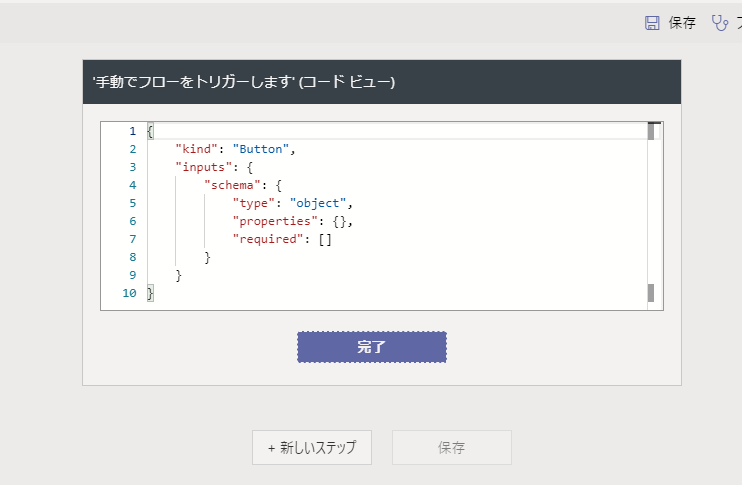Click the "required" key on line 7
Image resolution: width=742 pixels, height=485 pixels.
[x=268, y=239]
